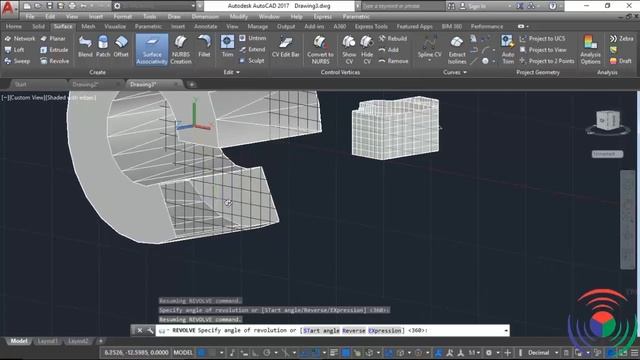Open the Home ribbon tab
Image resolution: width=640 pixels, height=360 pixels.
pyautogui.click(x=13, y=26)
